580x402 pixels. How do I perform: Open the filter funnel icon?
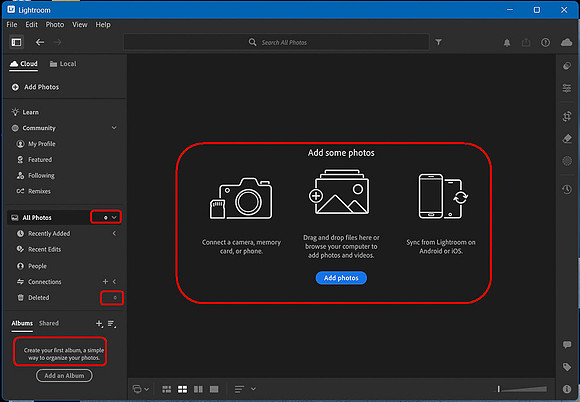click(438, 42)
